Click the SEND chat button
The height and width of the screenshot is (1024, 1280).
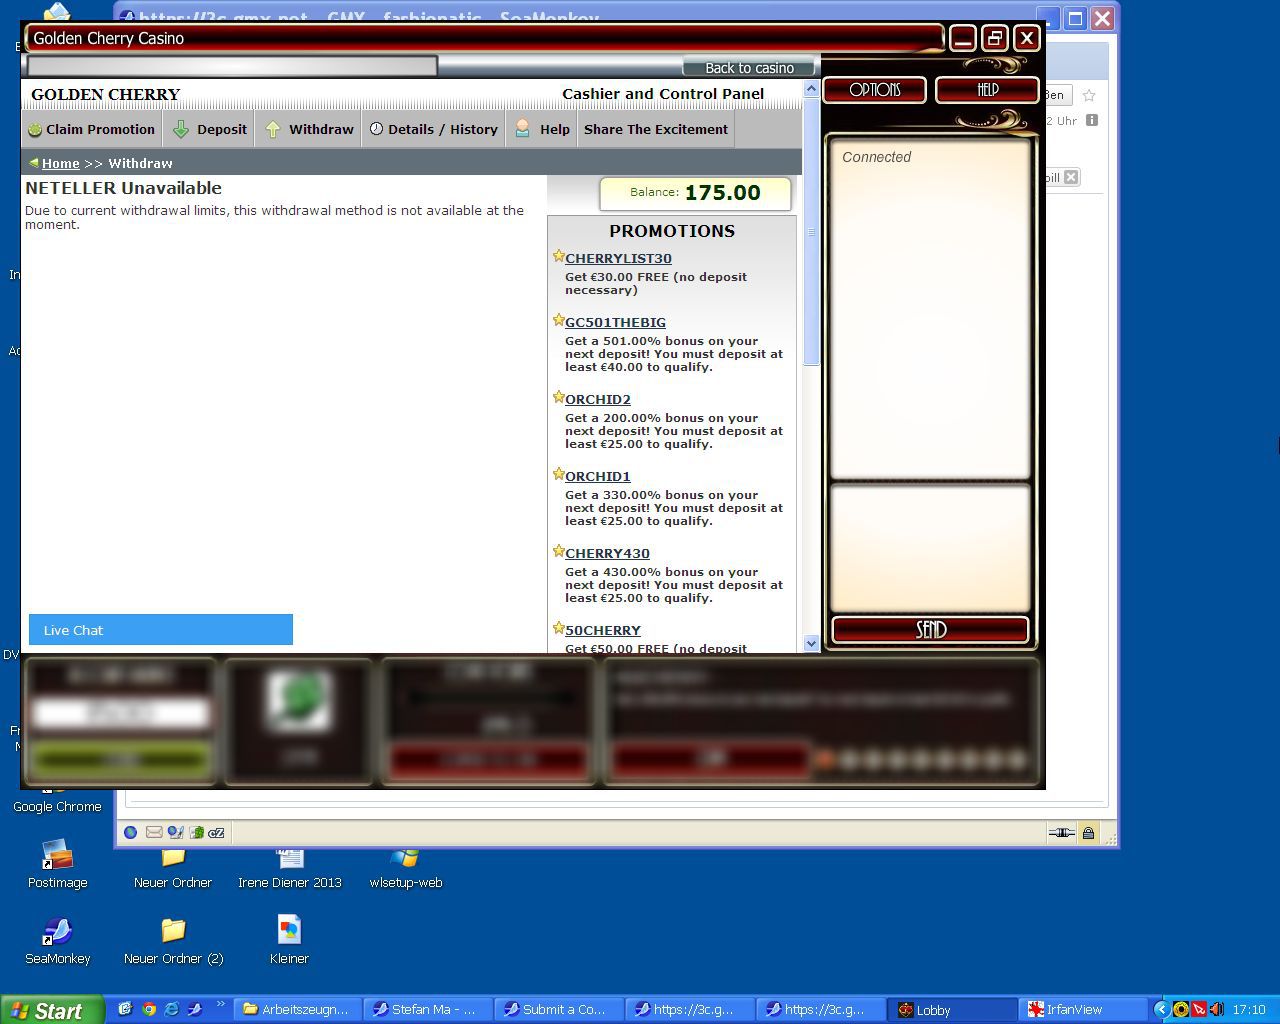tap(930, 629)
